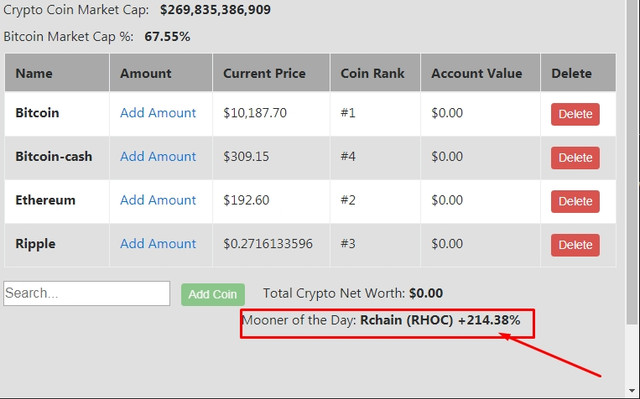This screenshot has width=640, height=399.
Task: Add amount for Bitcoin-cash
Action: (158, 156)
